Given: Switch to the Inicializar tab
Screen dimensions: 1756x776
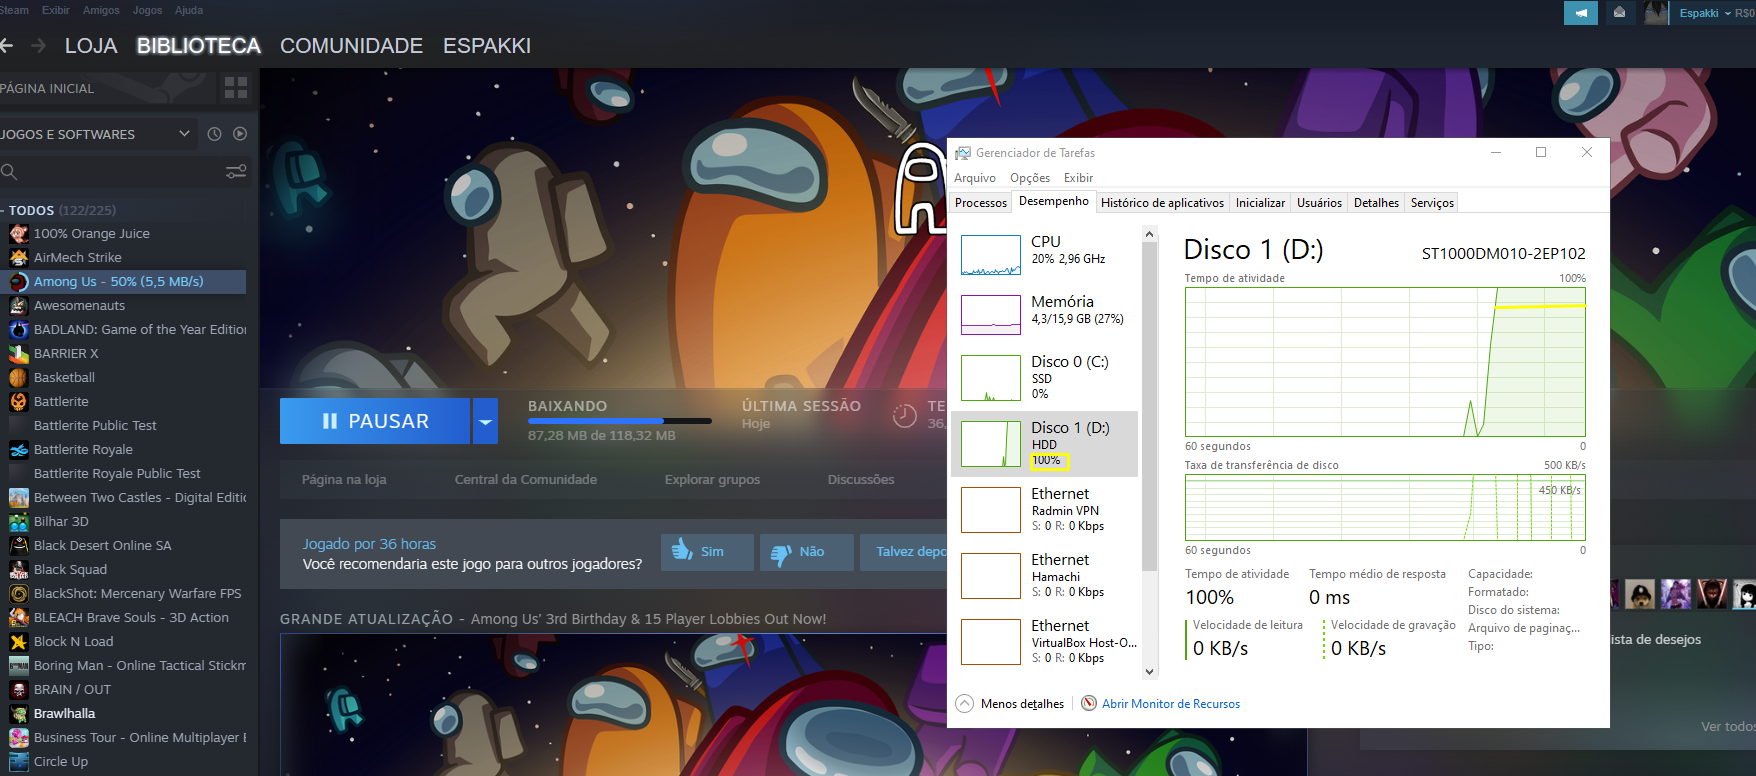Looking at the screenshot, I should point(1260,203).
